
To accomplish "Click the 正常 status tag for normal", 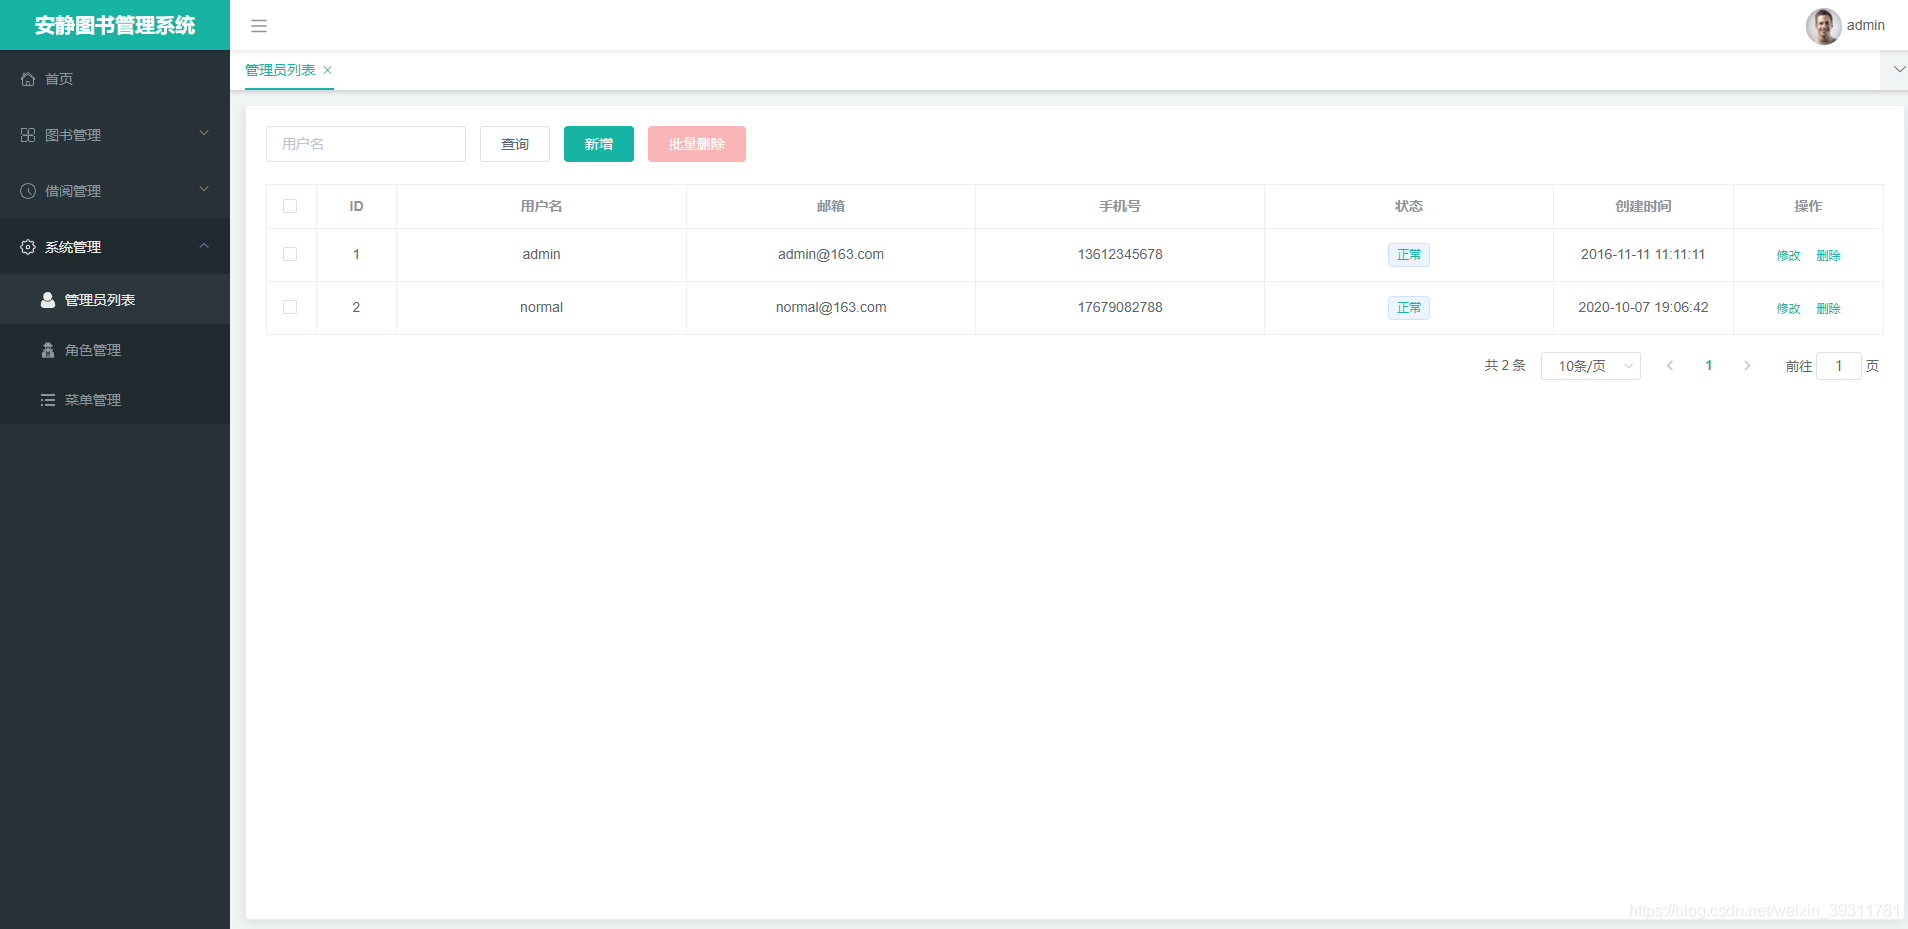I will 1408,308.
